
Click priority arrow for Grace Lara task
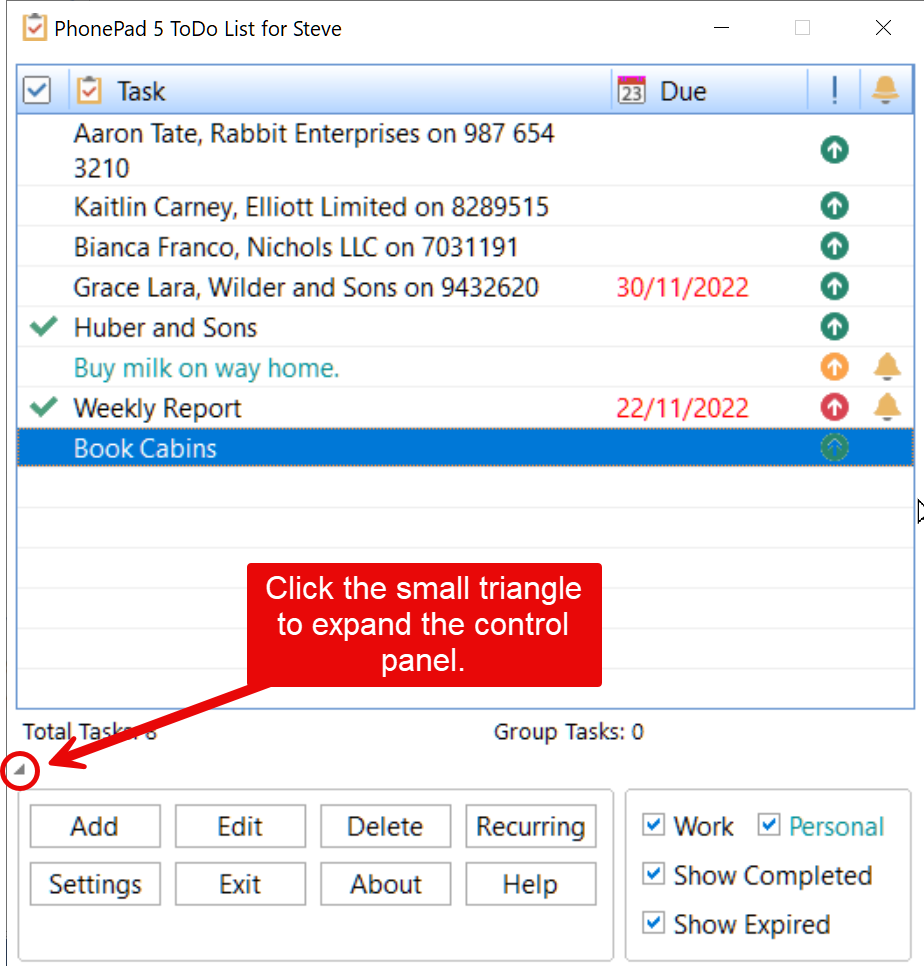click(835, 286)
